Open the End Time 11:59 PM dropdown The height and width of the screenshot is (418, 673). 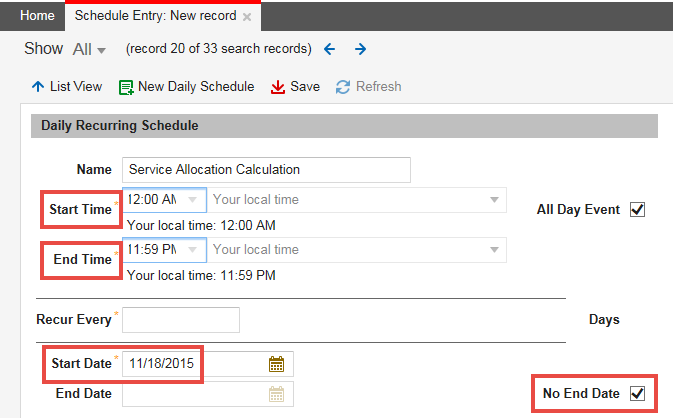[192, 250]
